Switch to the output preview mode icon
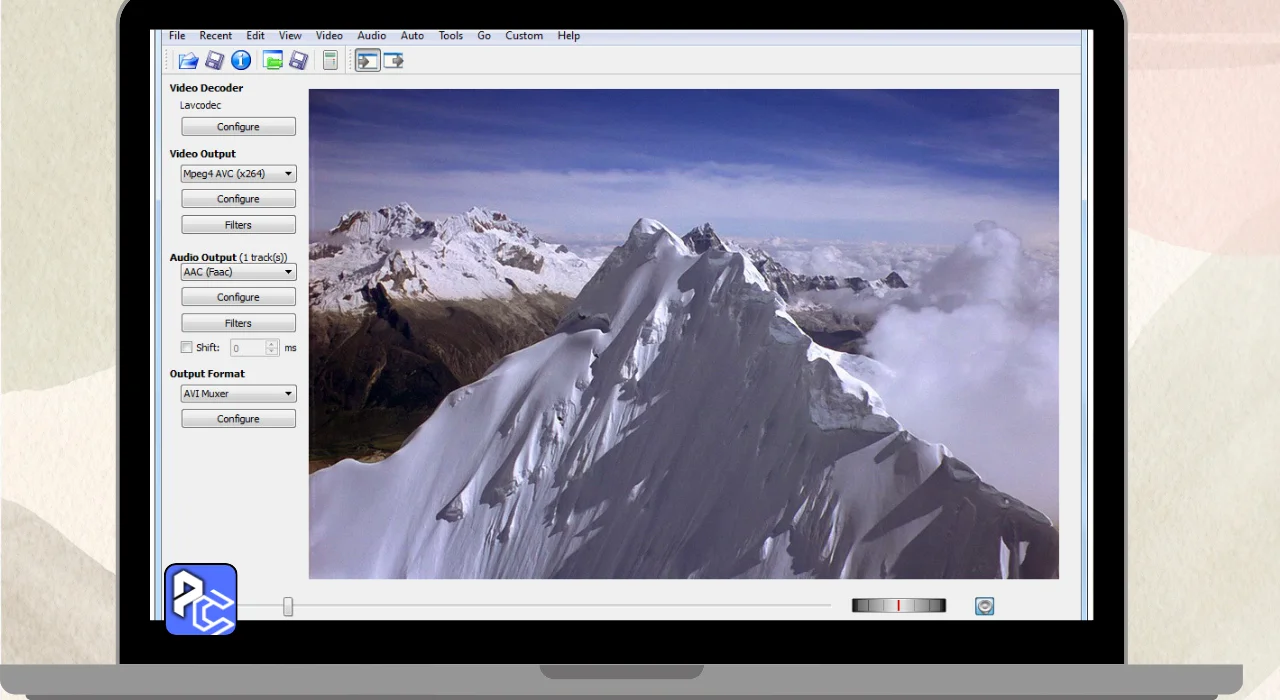This screenshot has width=1280, height=700. tap(393, 61)
